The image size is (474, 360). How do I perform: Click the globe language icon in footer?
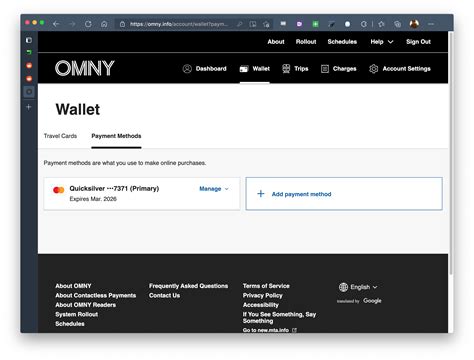pyautogui.click(x=343, y=287)
